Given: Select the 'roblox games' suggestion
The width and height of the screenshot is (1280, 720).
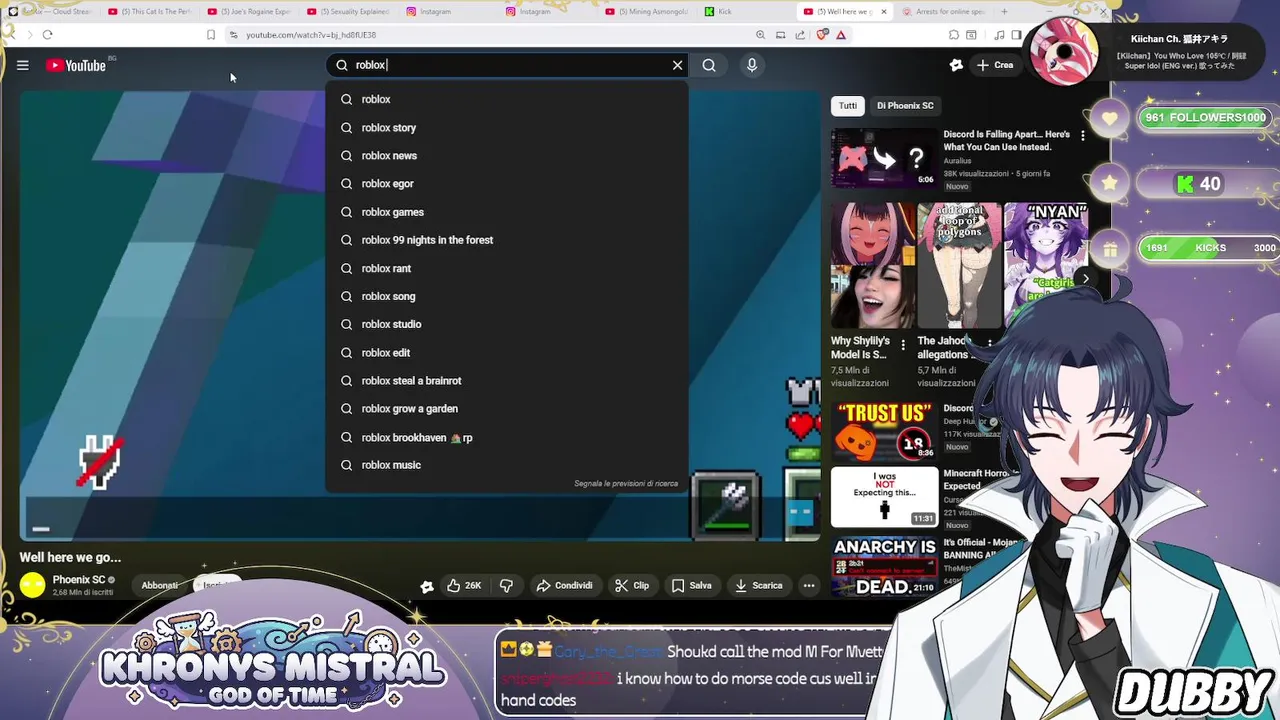Looking at the screenshot, I should [x=507, y=212].
